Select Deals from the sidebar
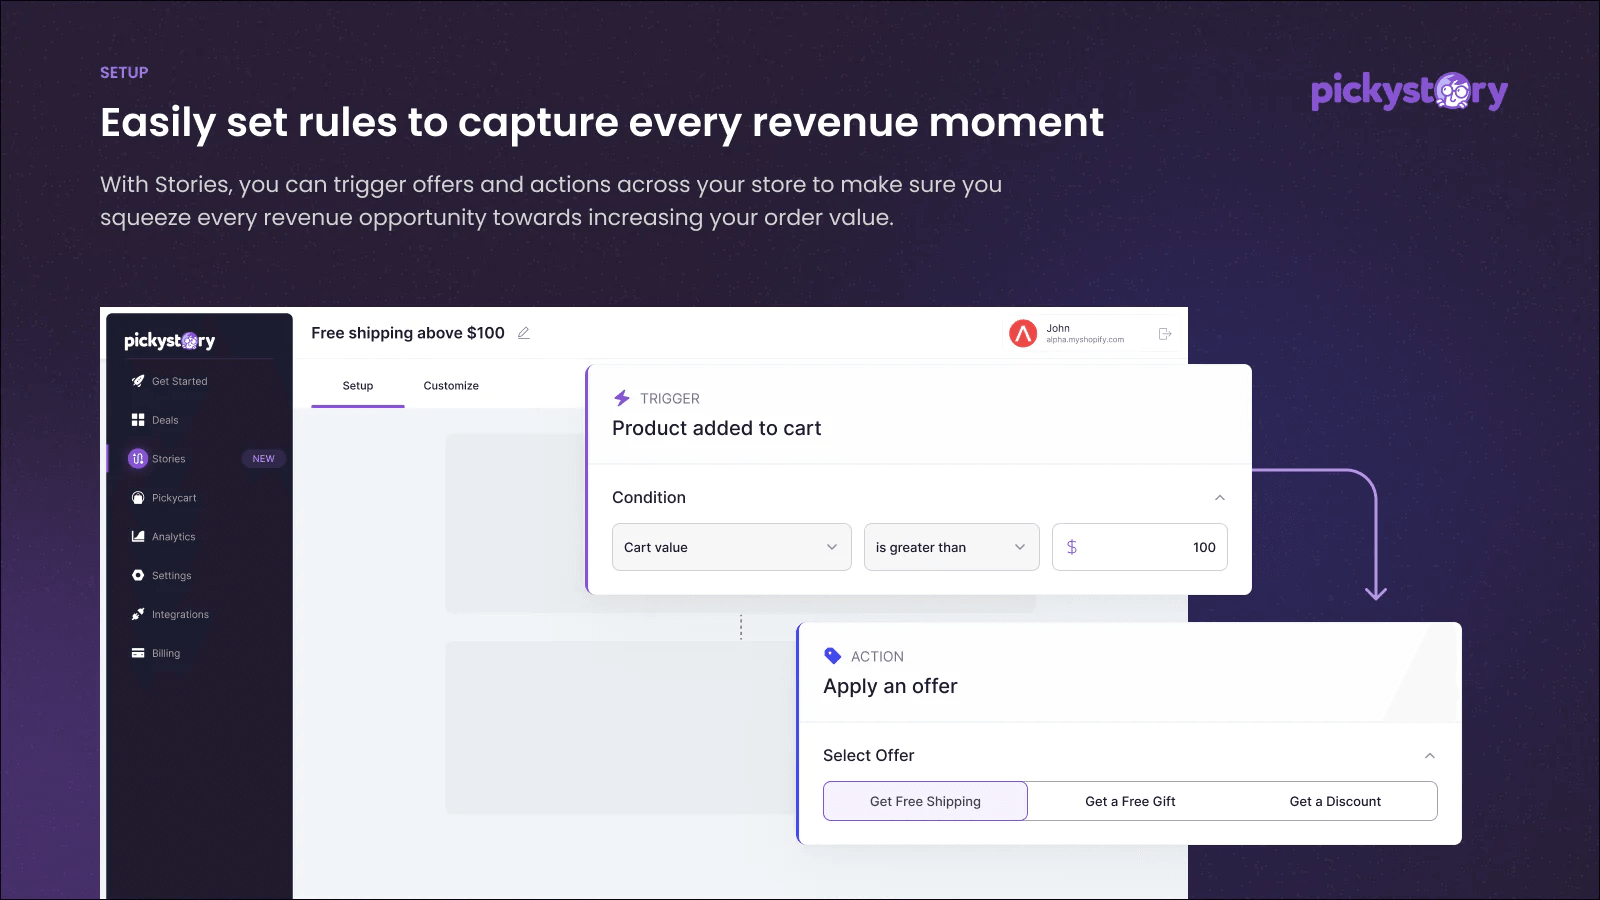The height and width of the screenshot is (900, 1600). coord(164,419)
